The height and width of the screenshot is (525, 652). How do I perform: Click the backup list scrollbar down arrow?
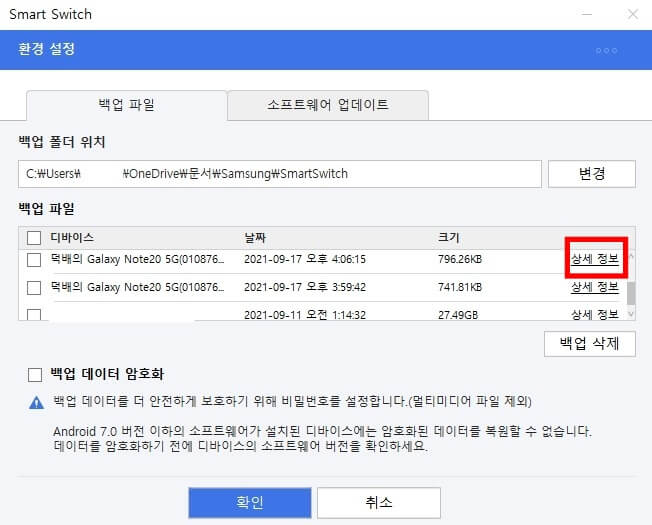[631, 314]
